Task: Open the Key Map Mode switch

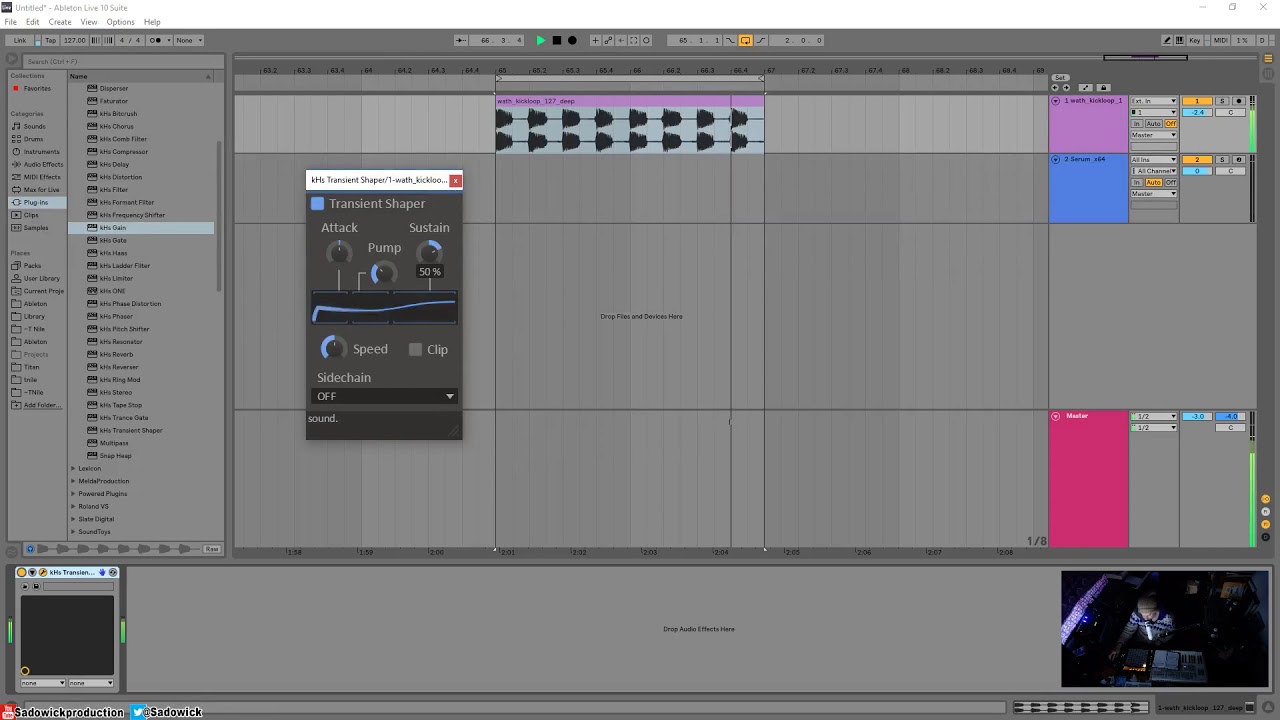Action: tap(1195, 40)
